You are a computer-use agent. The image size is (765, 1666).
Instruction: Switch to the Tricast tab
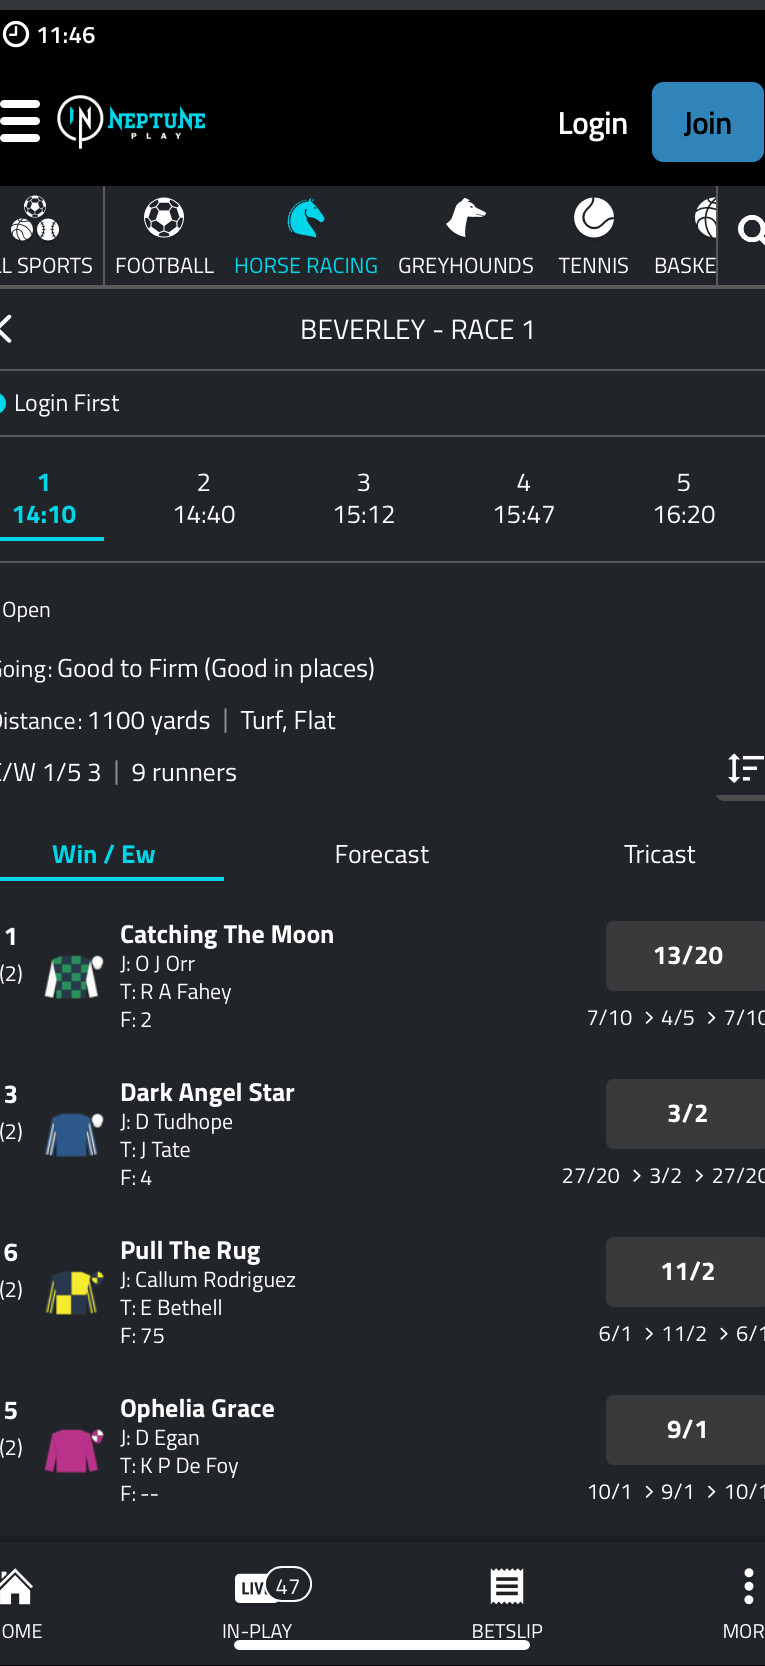(x=659, y=855)
